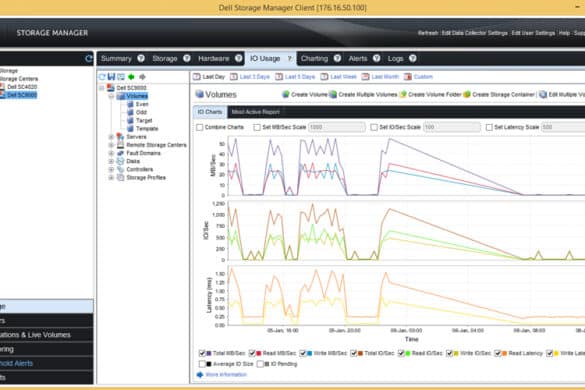The width and height of the screenshot is (585, 390).
Task: Click the Last 3 Days link
Action: pos(254,77)
